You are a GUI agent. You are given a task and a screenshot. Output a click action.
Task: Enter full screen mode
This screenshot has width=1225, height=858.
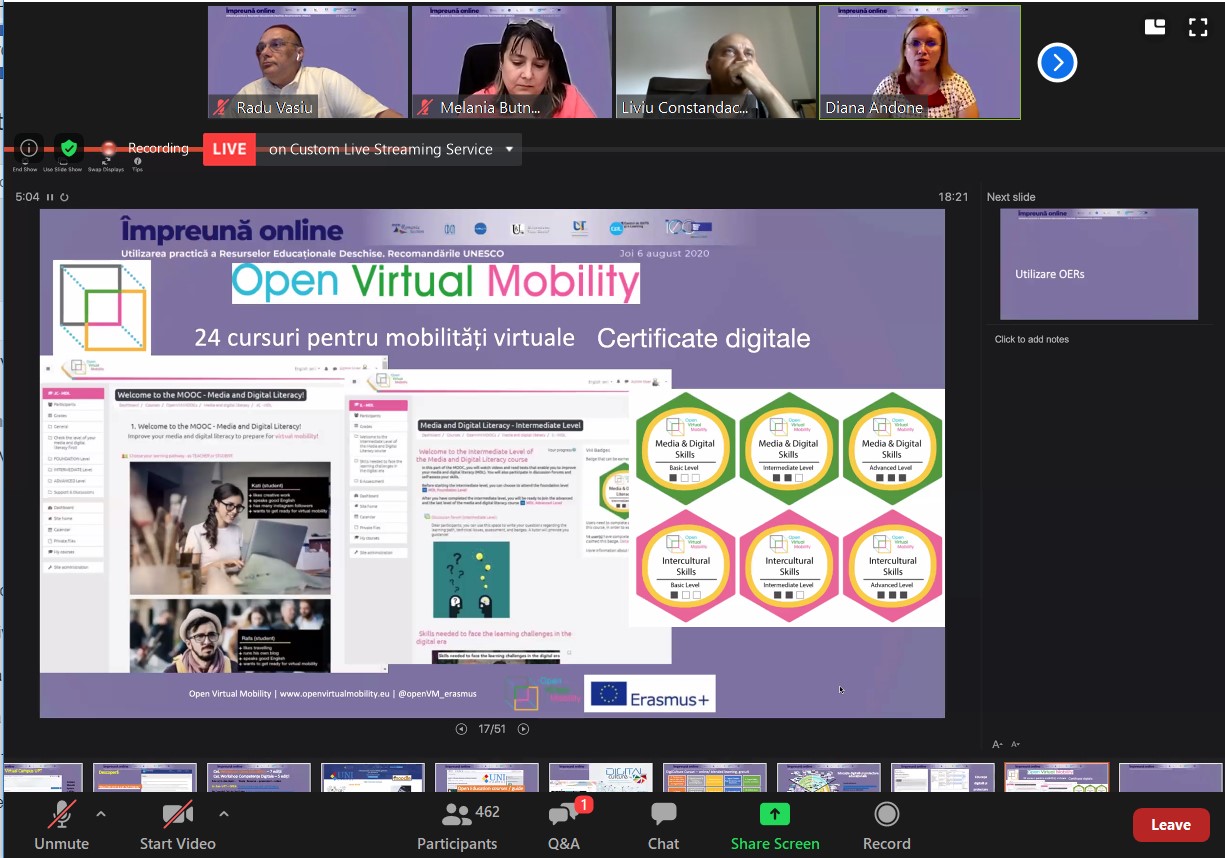click(x=1197, y=27)
